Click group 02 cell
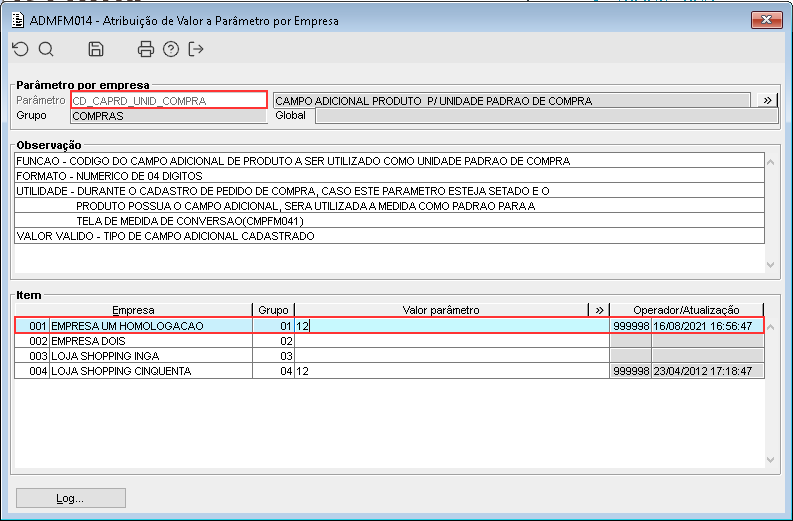Image resolution: width=793 pixels, height=521 pixels. point(273,341)
